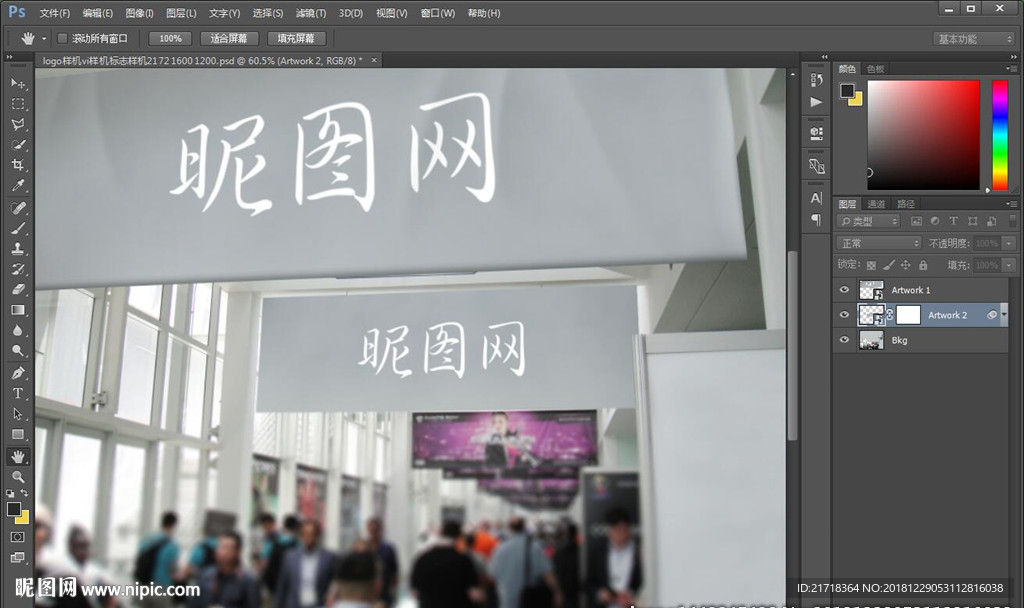
Task: Open Layers panel flyout menu
Action: 1011,204
